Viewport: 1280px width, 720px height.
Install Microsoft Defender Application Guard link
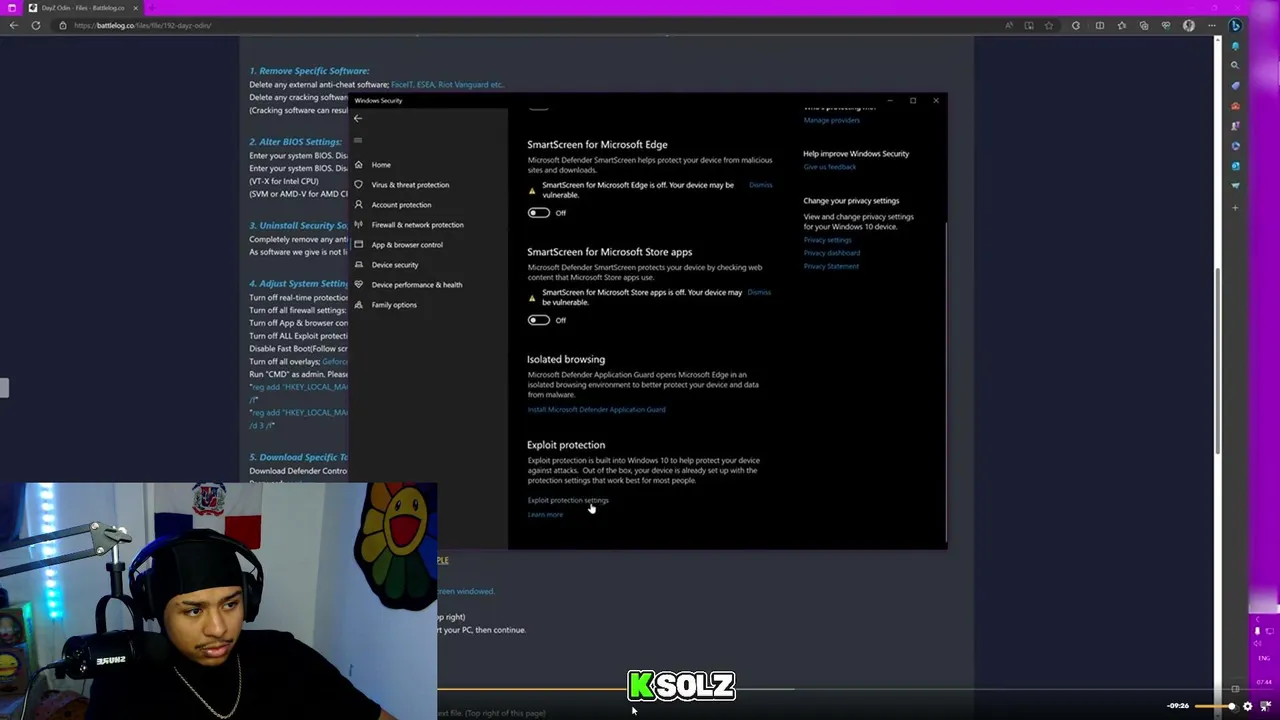click(596, 410)
